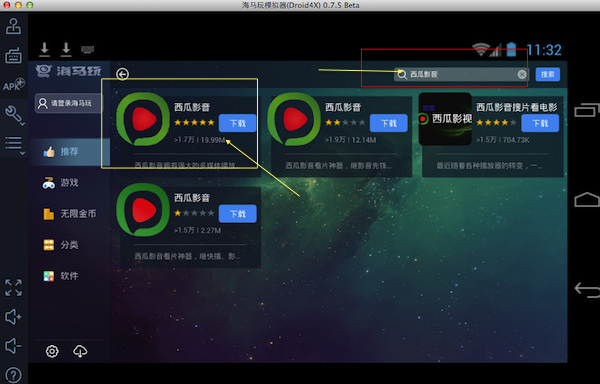Open the keyboard mapping icon in sidebar

tap(13, 56)
